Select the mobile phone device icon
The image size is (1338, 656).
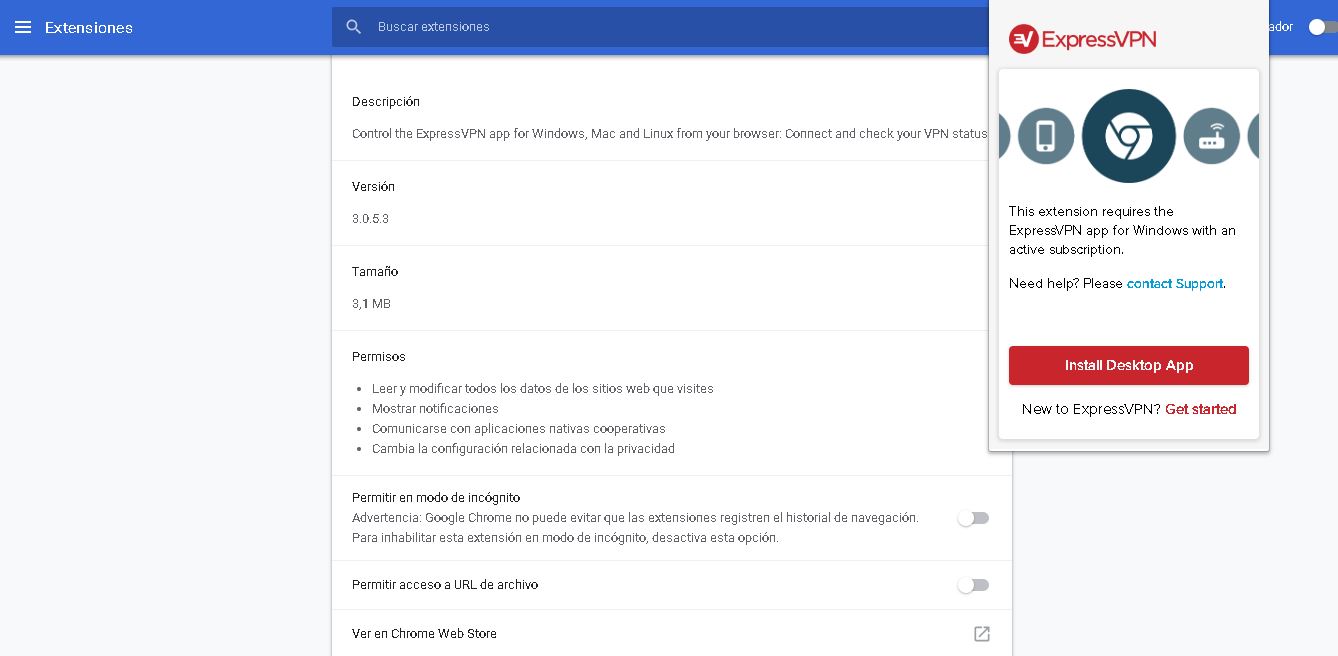[1046, 135]
